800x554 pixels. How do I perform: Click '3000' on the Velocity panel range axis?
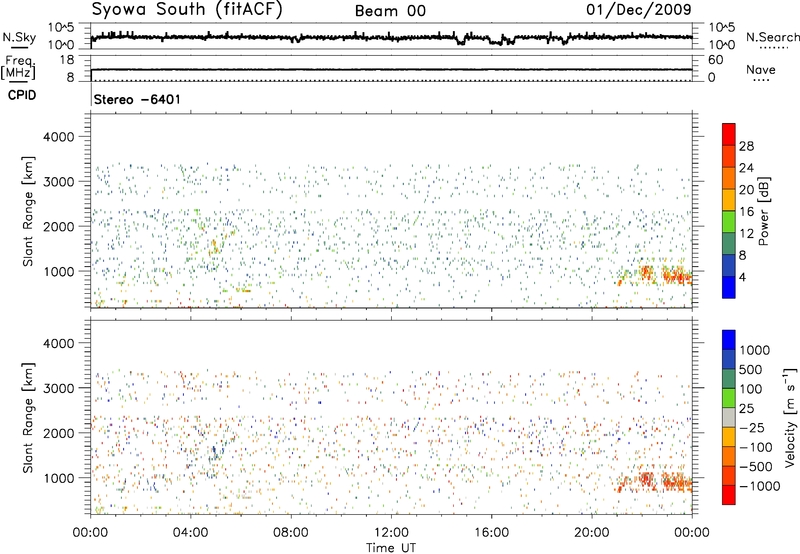pos(58,388)
